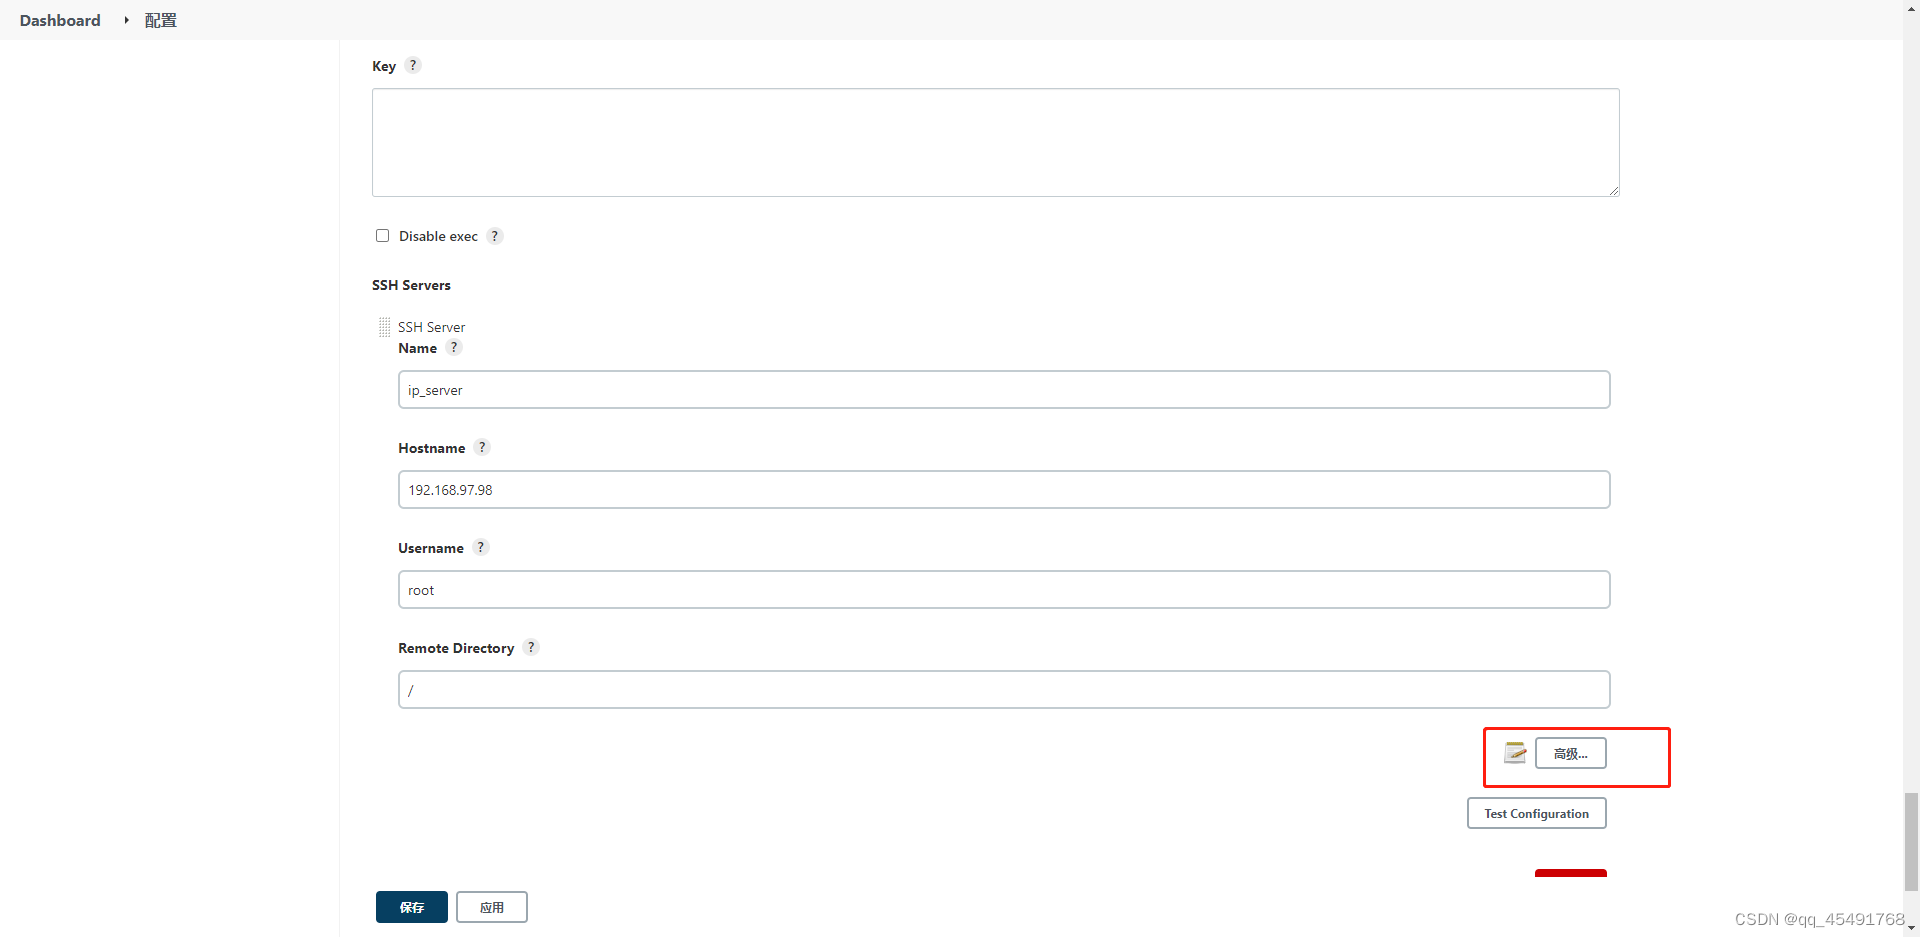Enable the Disable exec checkbox
This screenshot has height=937, width=1920.
click(382, 235)
